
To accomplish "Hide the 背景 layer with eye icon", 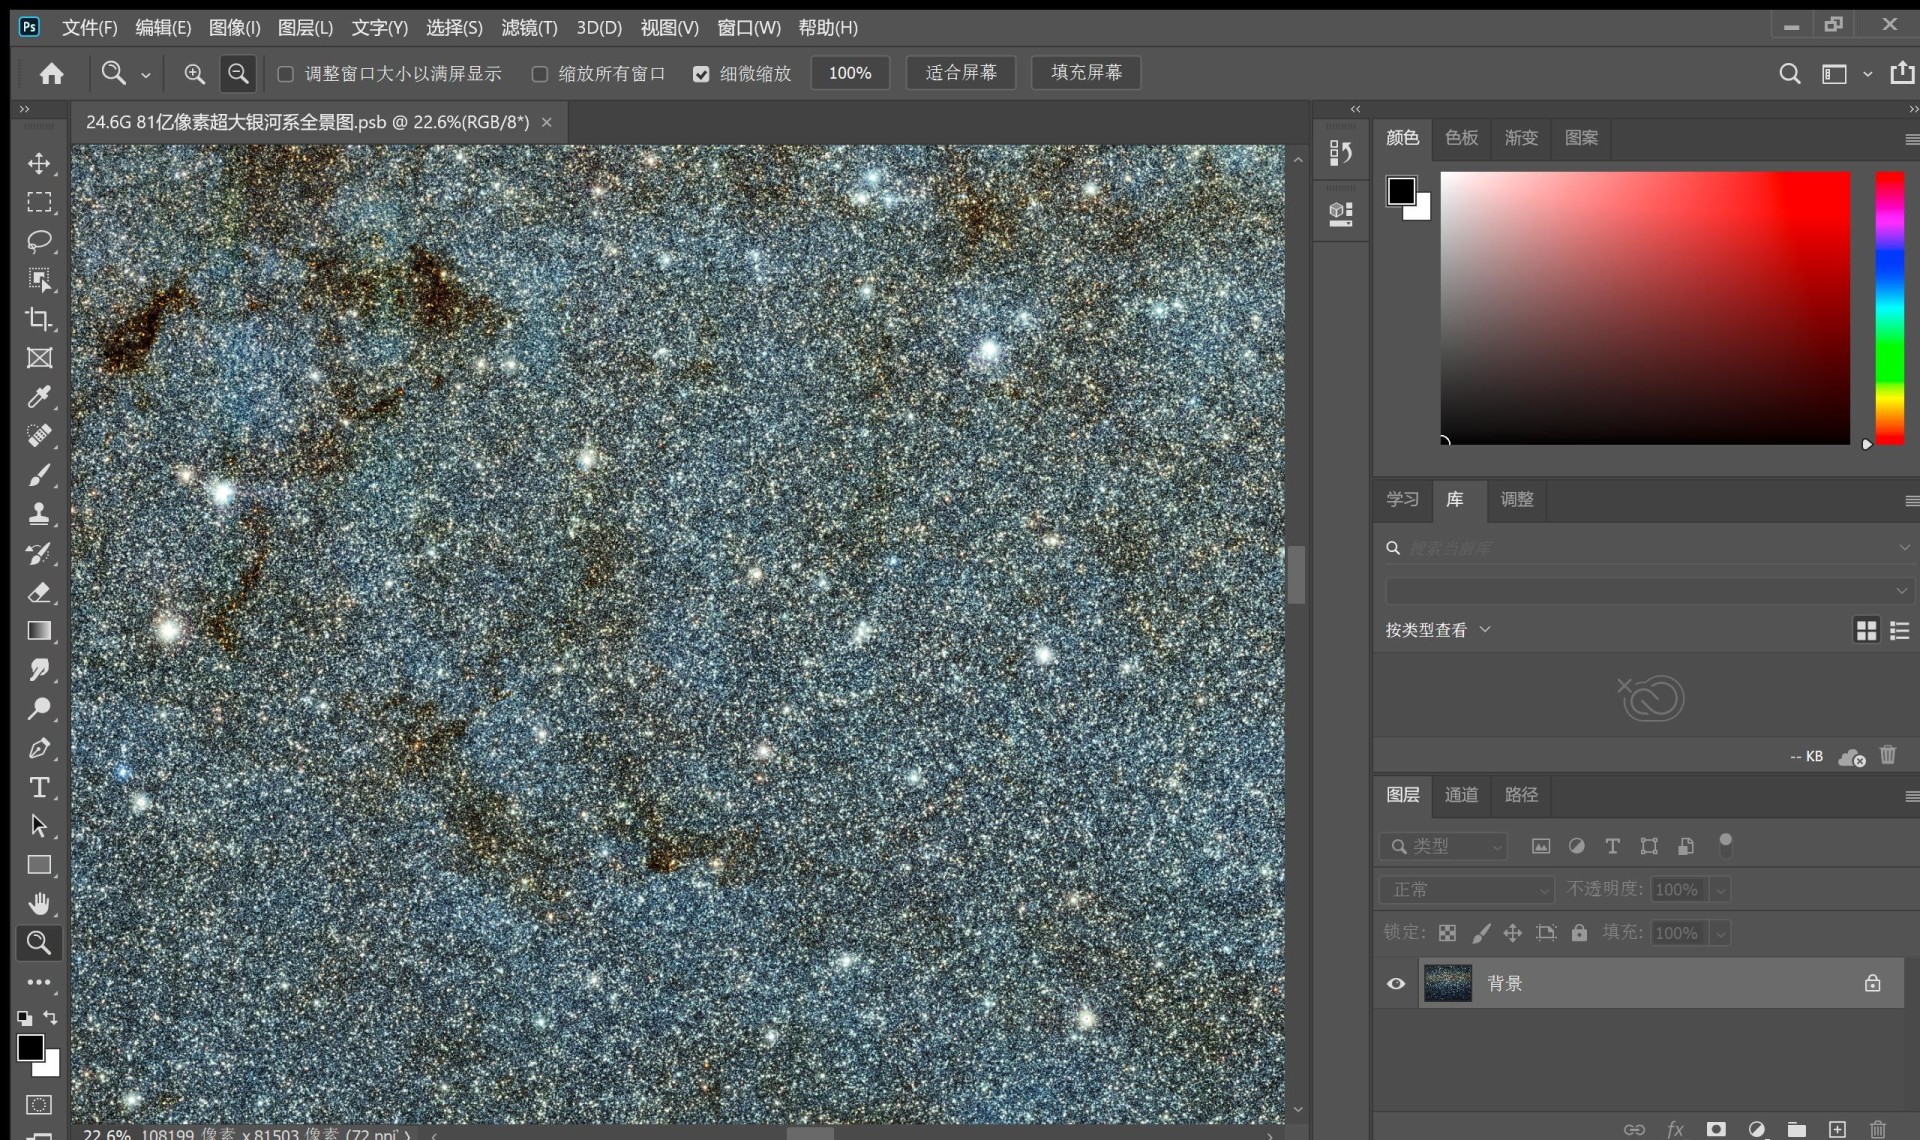I will pos(1396,984).
